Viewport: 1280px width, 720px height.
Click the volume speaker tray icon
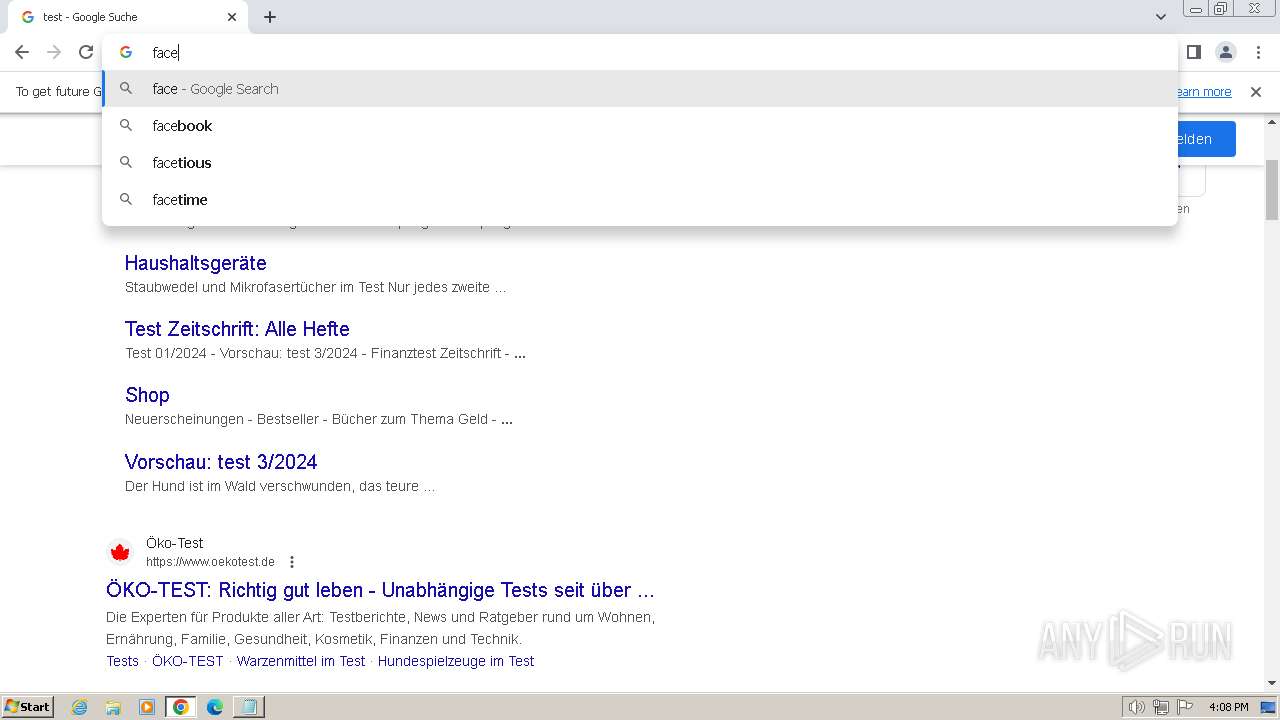coord(1136,707)
